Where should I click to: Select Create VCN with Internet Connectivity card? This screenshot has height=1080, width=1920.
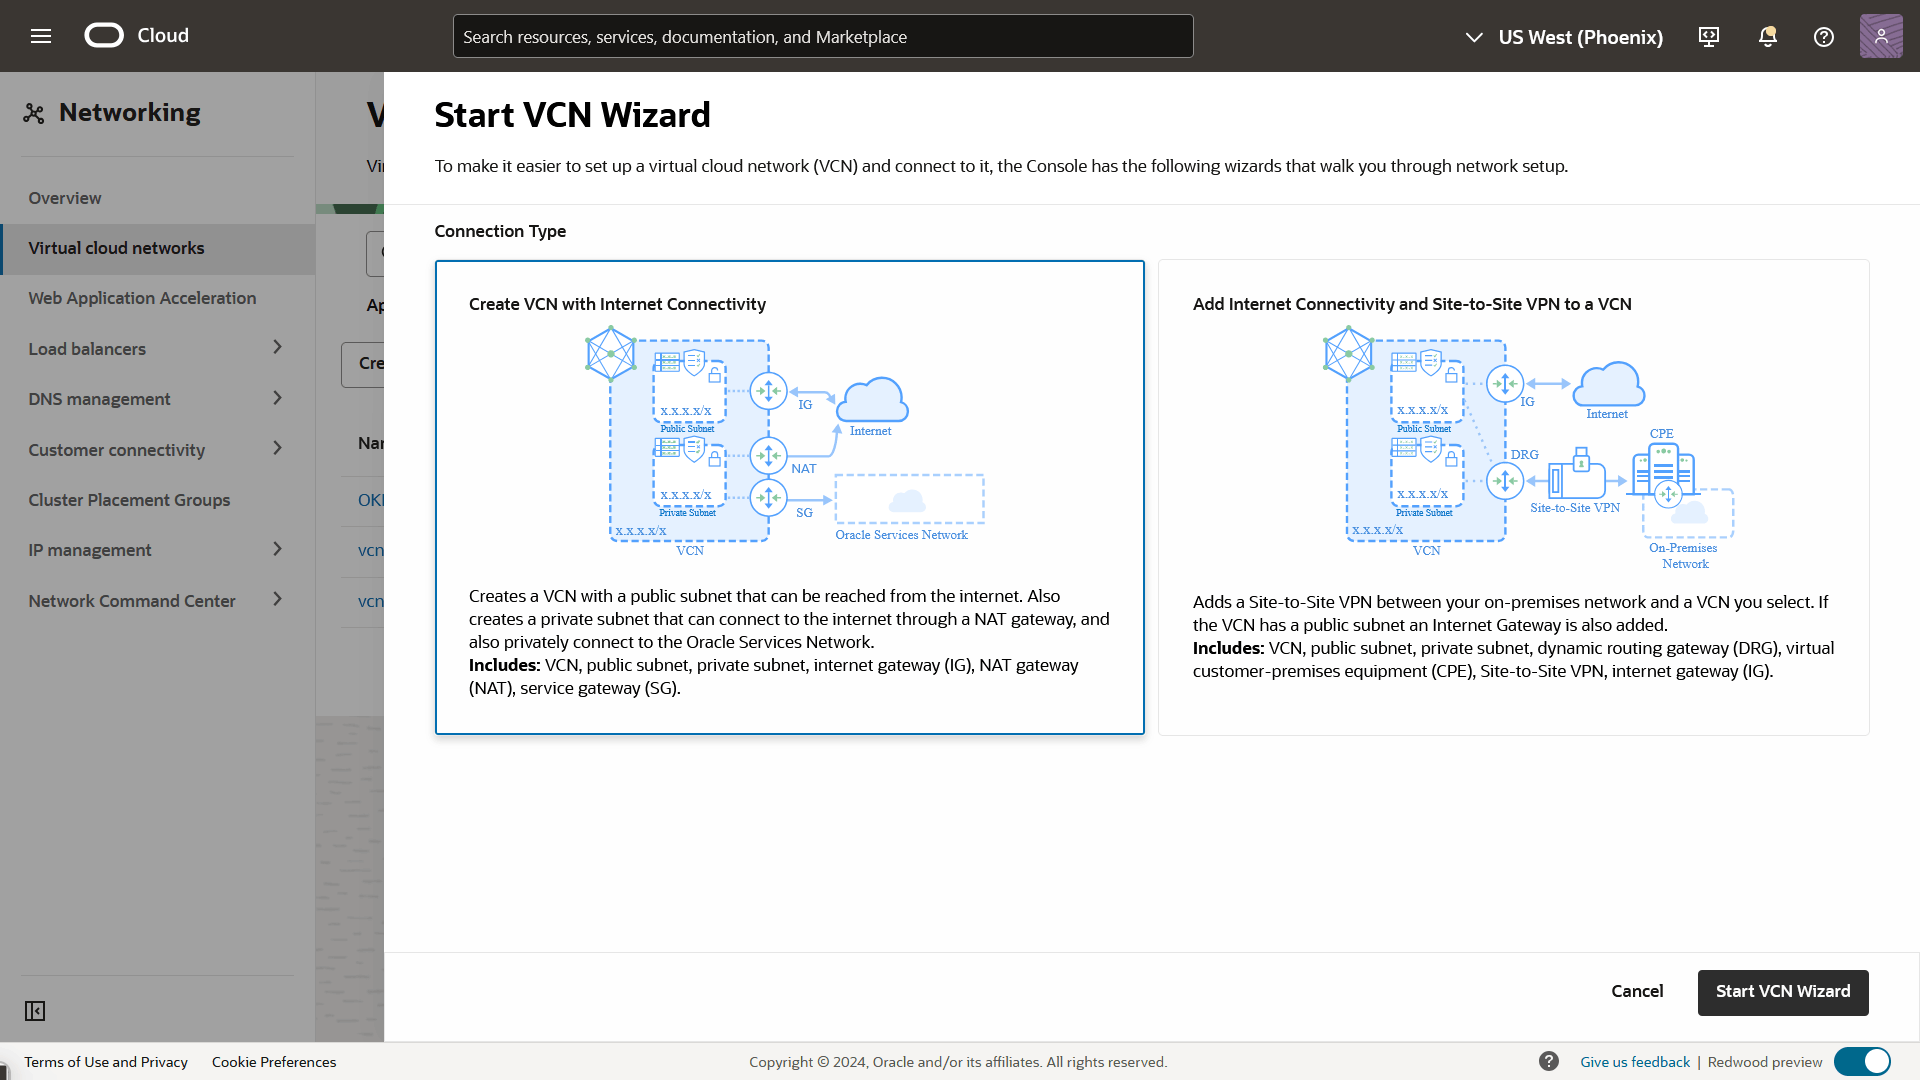tap(789, 497)
